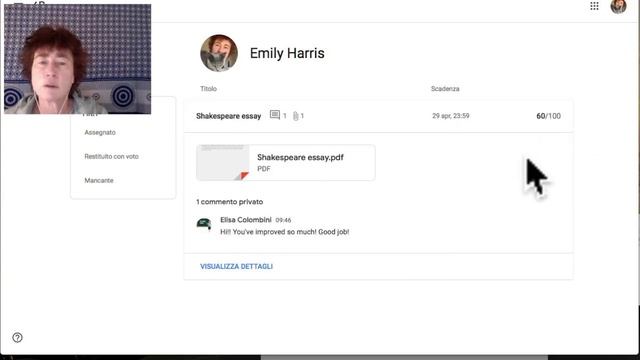This screenshot has width=640, height=360.
Task: Open the Shakespeare essay.pdf attachment
Action: pos(285,162)
